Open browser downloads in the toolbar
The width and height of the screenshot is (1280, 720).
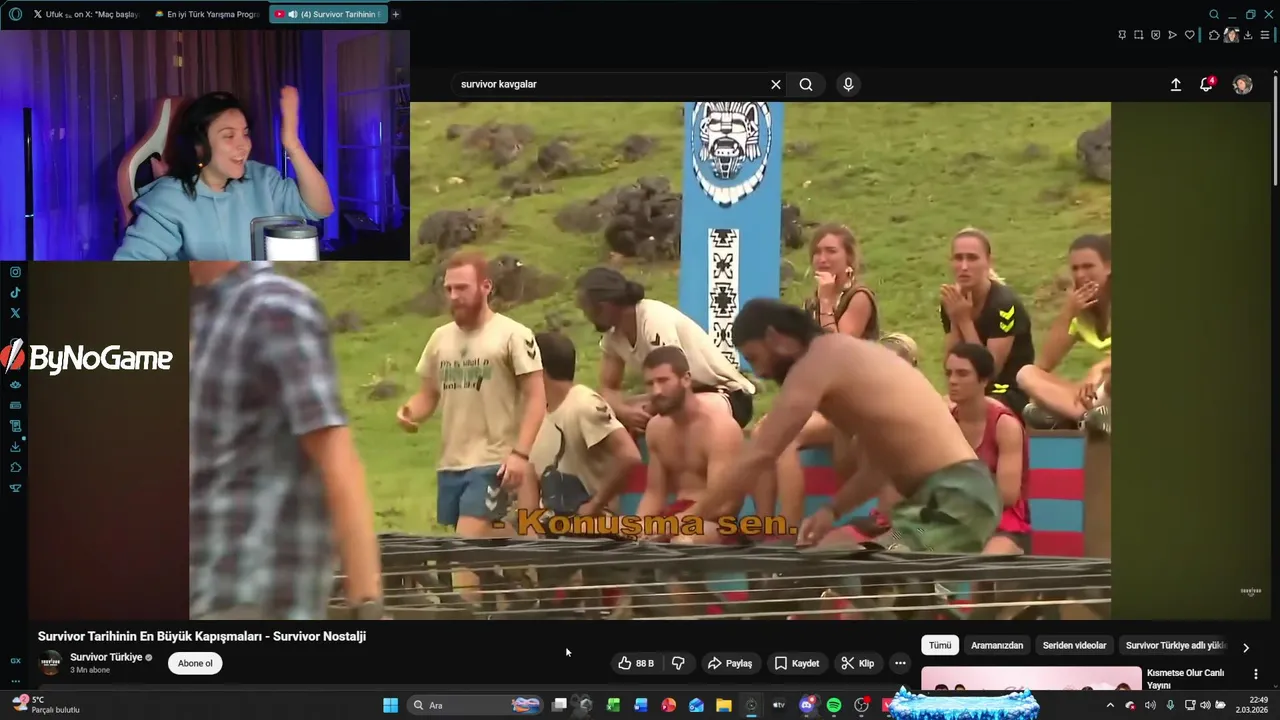1248,35
